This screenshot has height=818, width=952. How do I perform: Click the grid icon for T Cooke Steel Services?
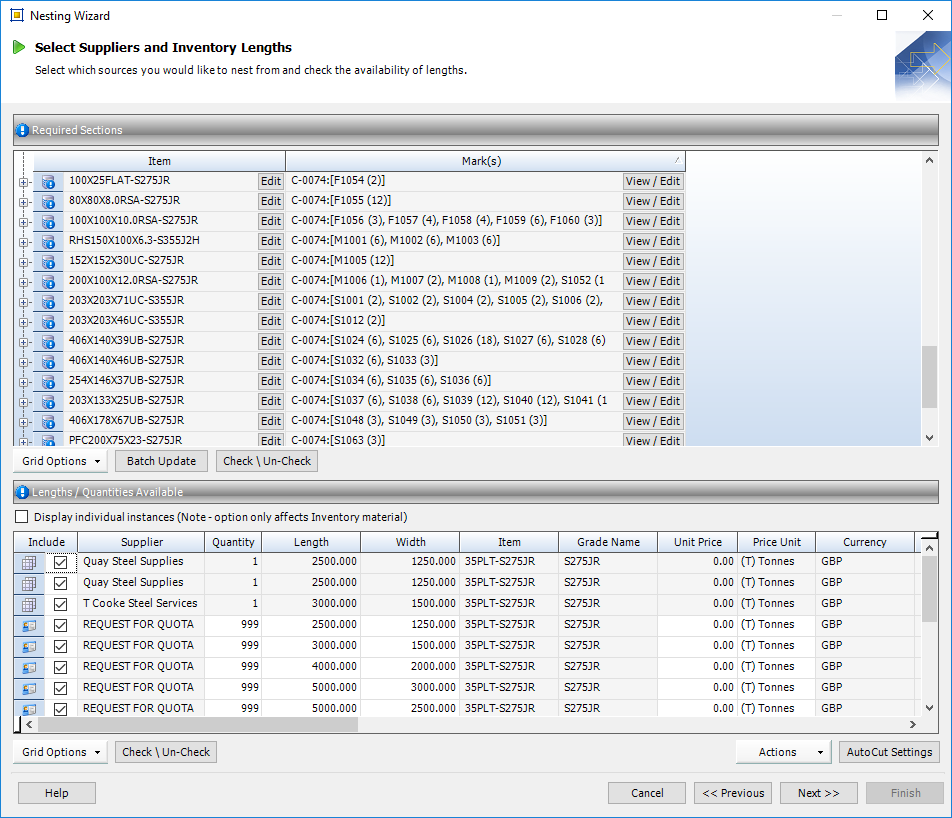coord(29,604)
